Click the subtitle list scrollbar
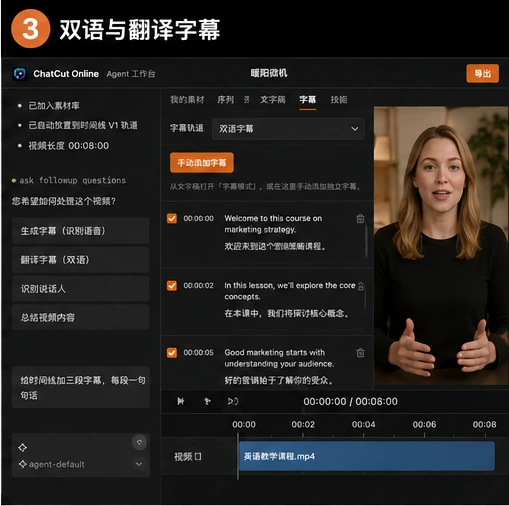The height and width of the screenshot is (506, 509). click(x=366, y=242)
